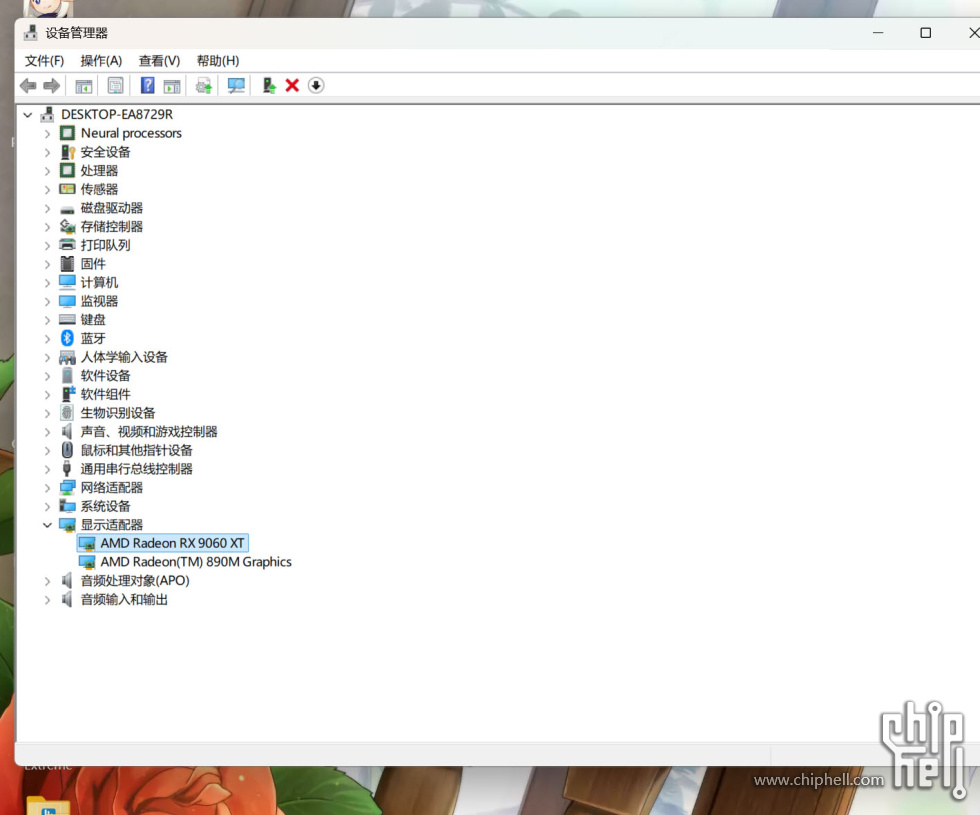Collapse the DESKTOP-EA8729R root node

[28, 115]
